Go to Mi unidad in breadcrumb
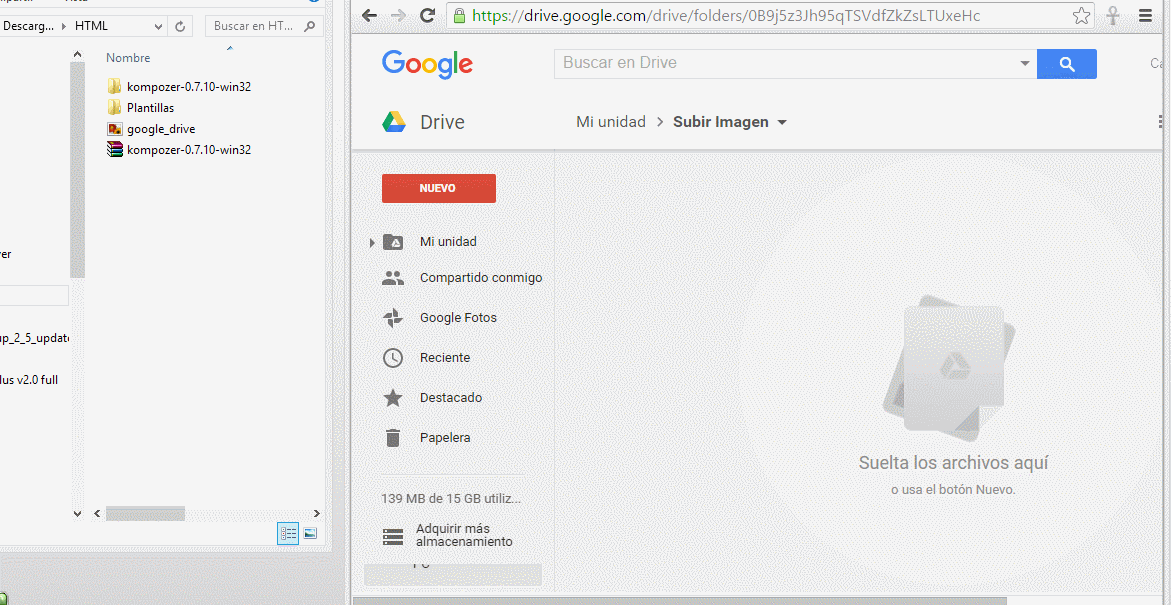The image size is (1171, 605). pos(611,122)
